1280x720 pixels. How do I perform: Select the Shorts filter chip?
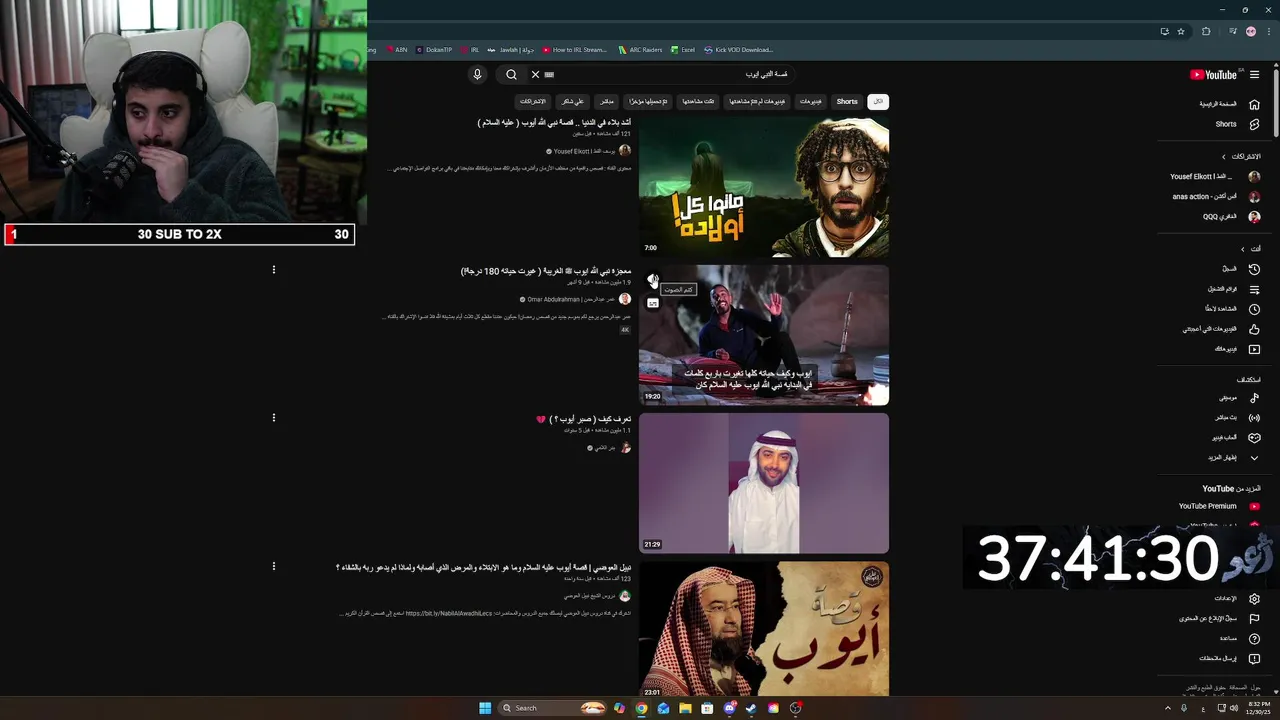coord(847,101)
